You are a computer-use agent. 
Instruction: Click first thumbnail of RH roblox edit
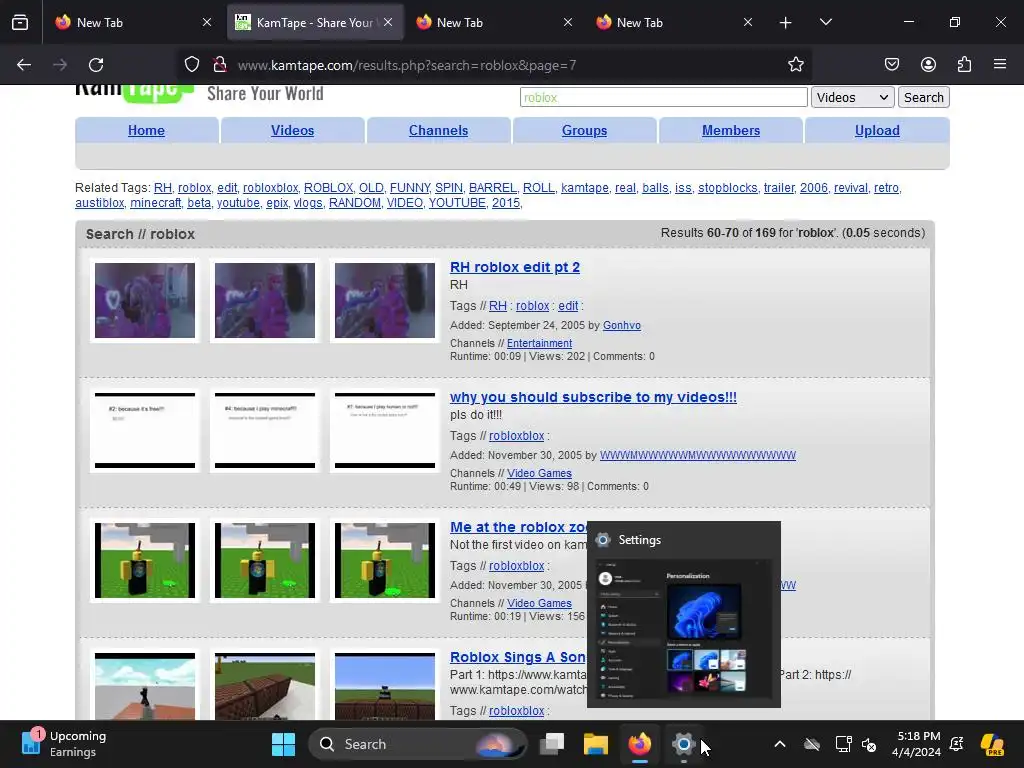coord(145,300)
